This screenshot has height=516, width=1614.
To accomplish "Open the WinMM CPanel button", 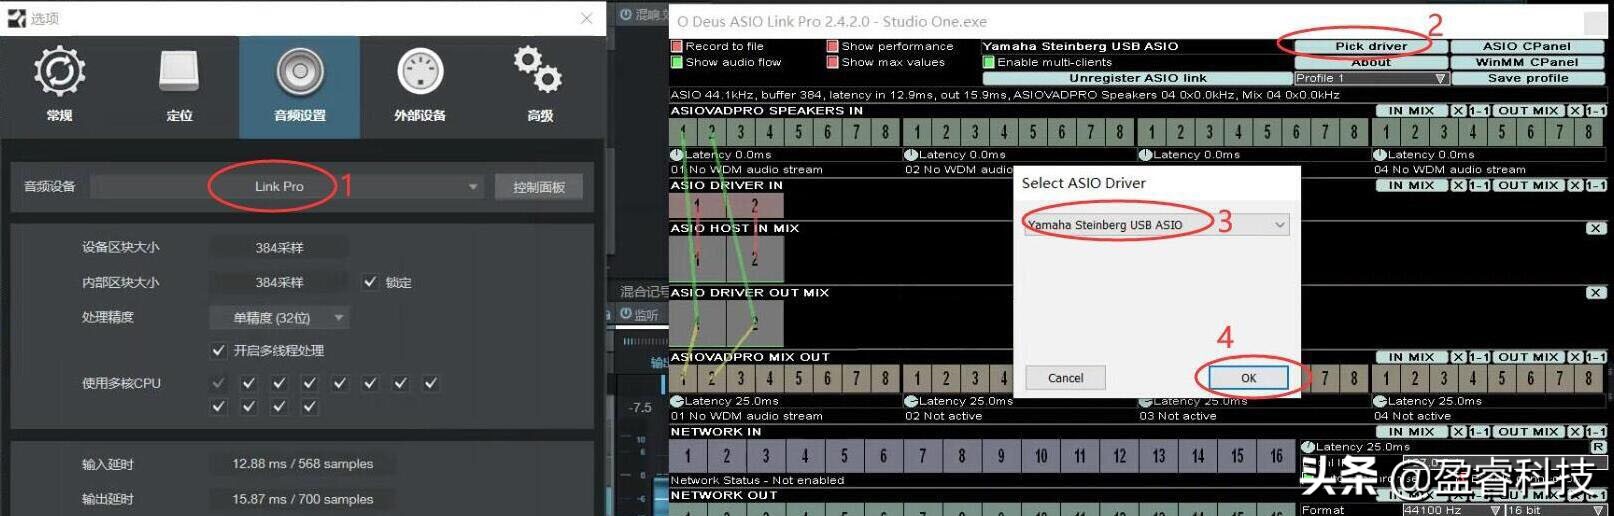I will tap(1526, 62).
